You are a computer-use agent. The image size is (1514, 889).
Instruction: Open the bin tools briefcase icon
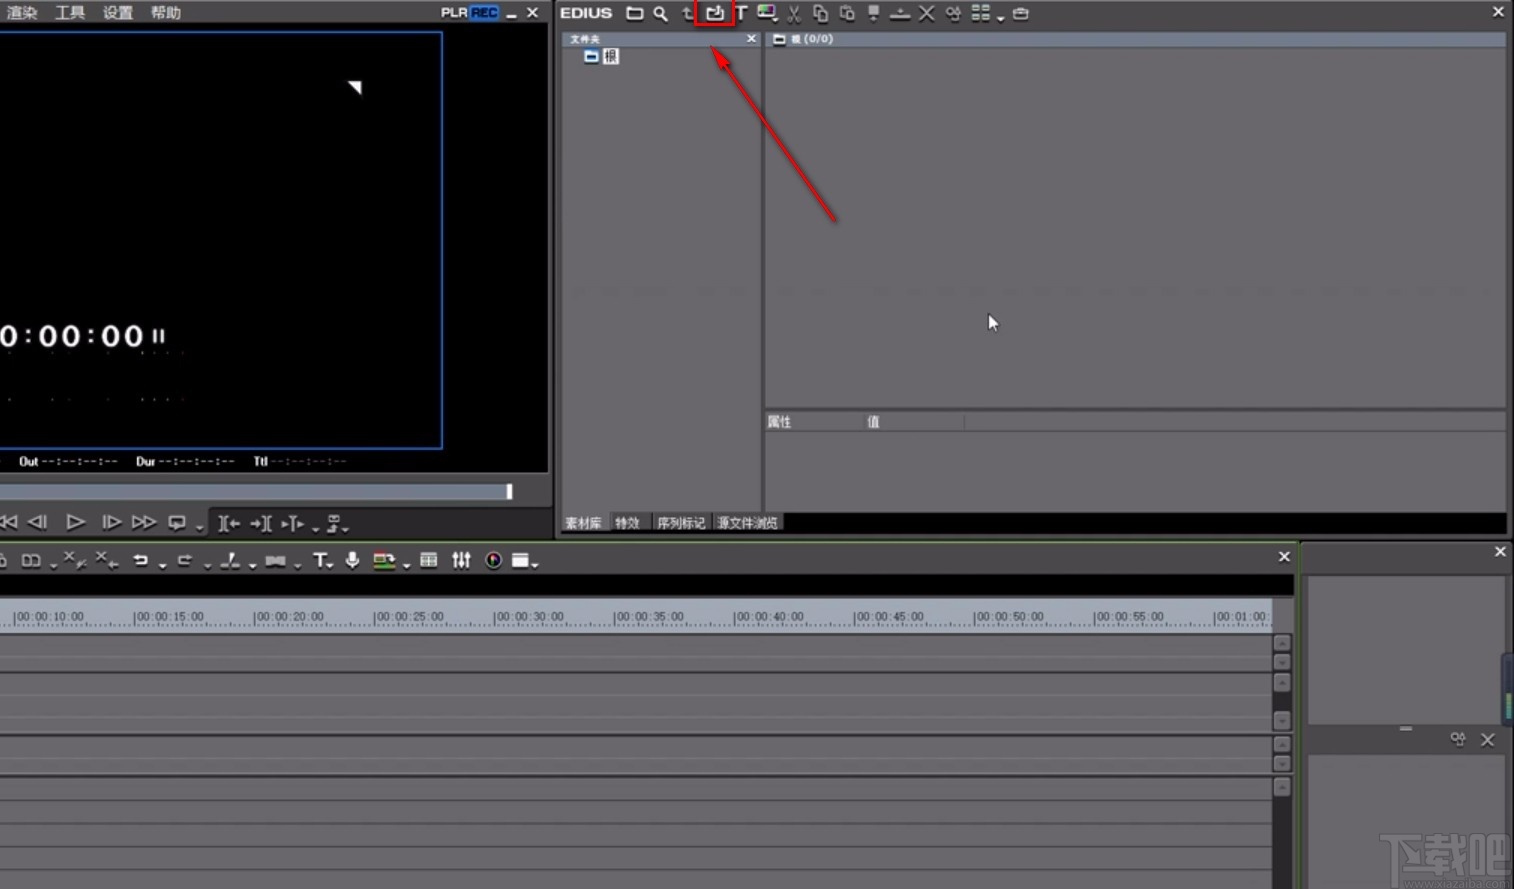tap(1020, 13)
